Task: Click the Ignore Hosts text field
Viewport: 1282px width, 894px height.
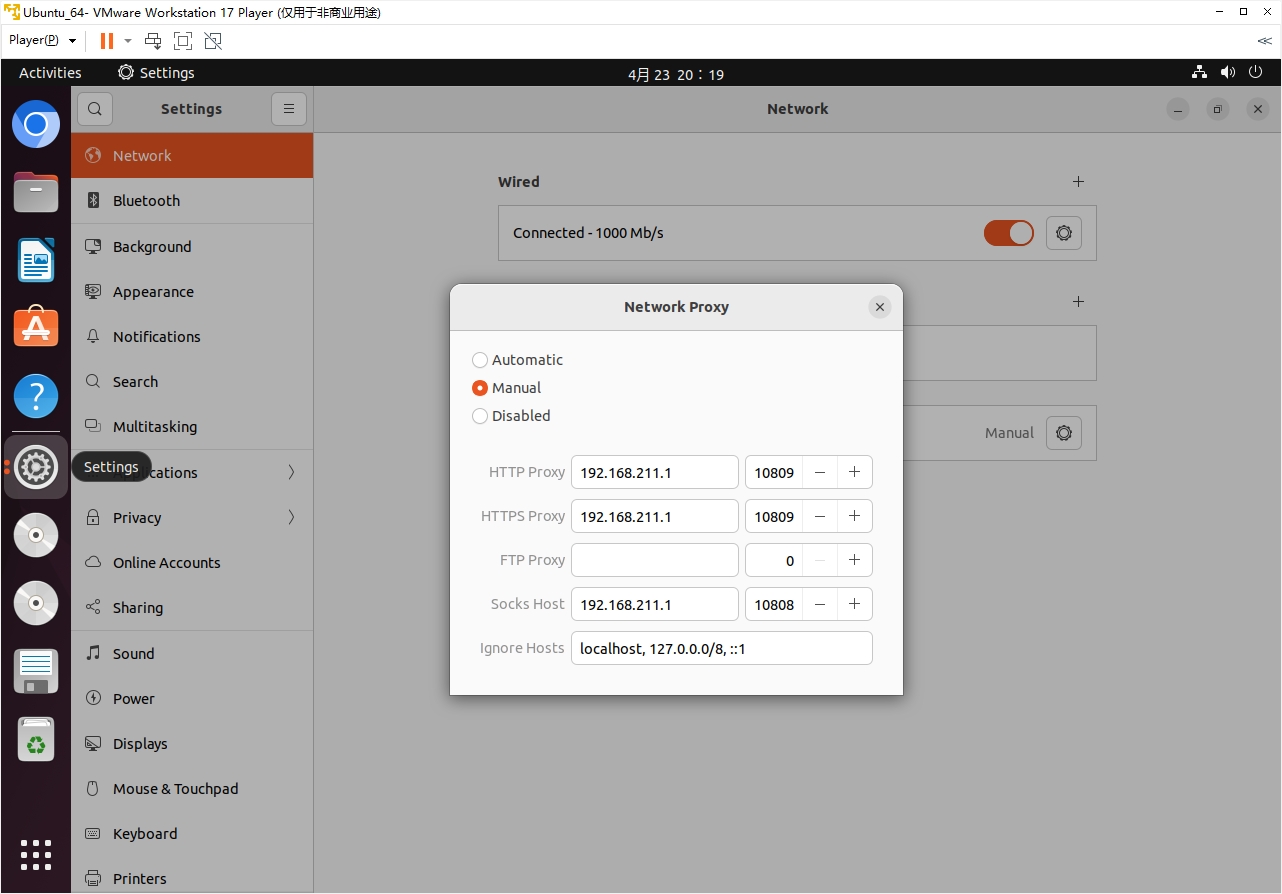Action: click(x=721, y=648)
